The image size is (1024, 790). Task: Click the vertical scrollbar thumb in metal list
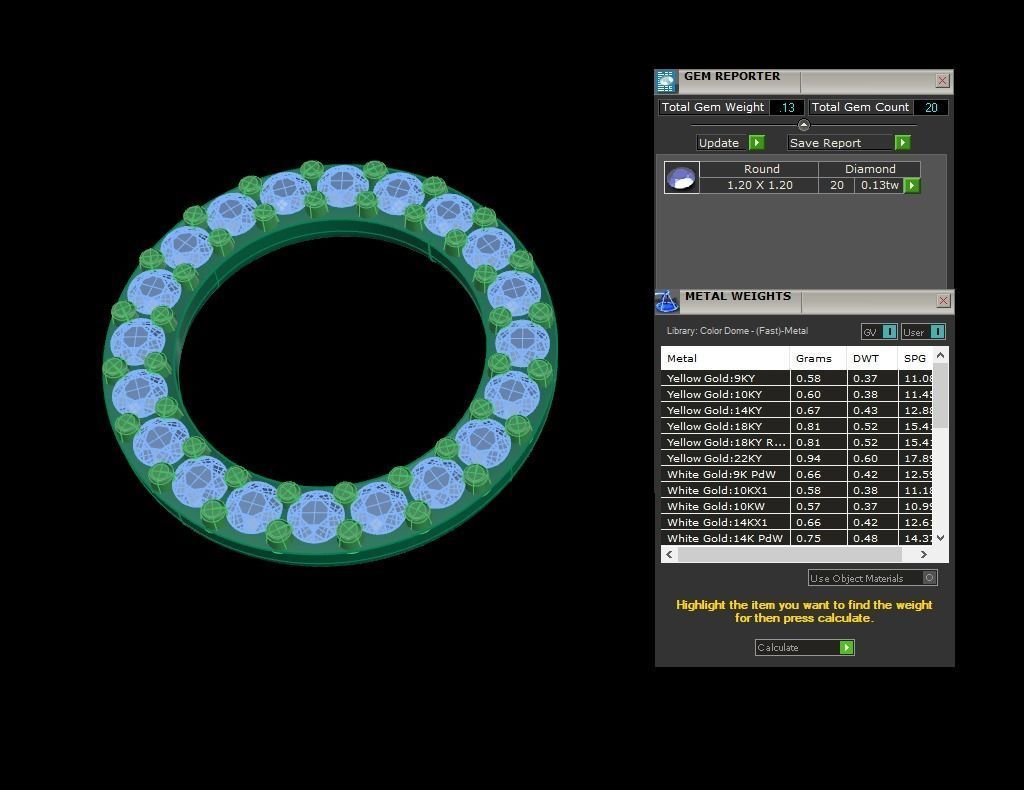pos(940,396)
